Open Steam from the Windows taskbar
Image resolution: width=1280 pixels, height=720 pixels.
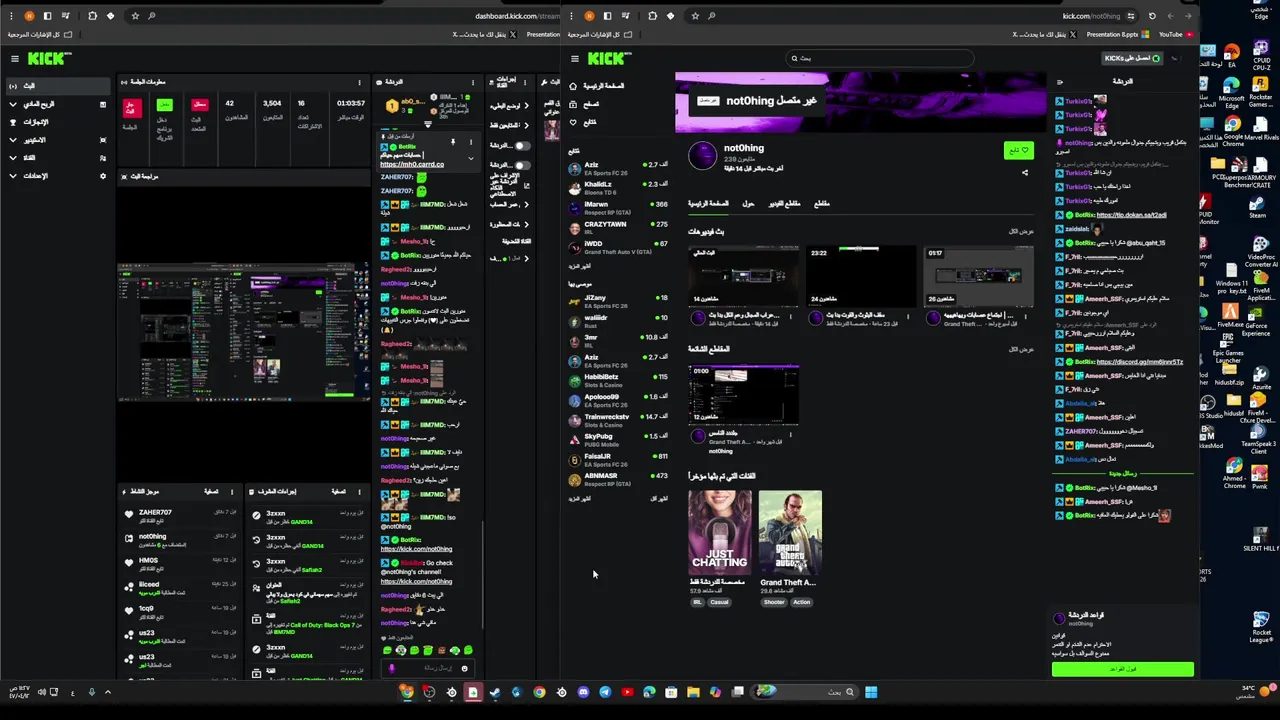pyautogui.click(x=495, y=692)
